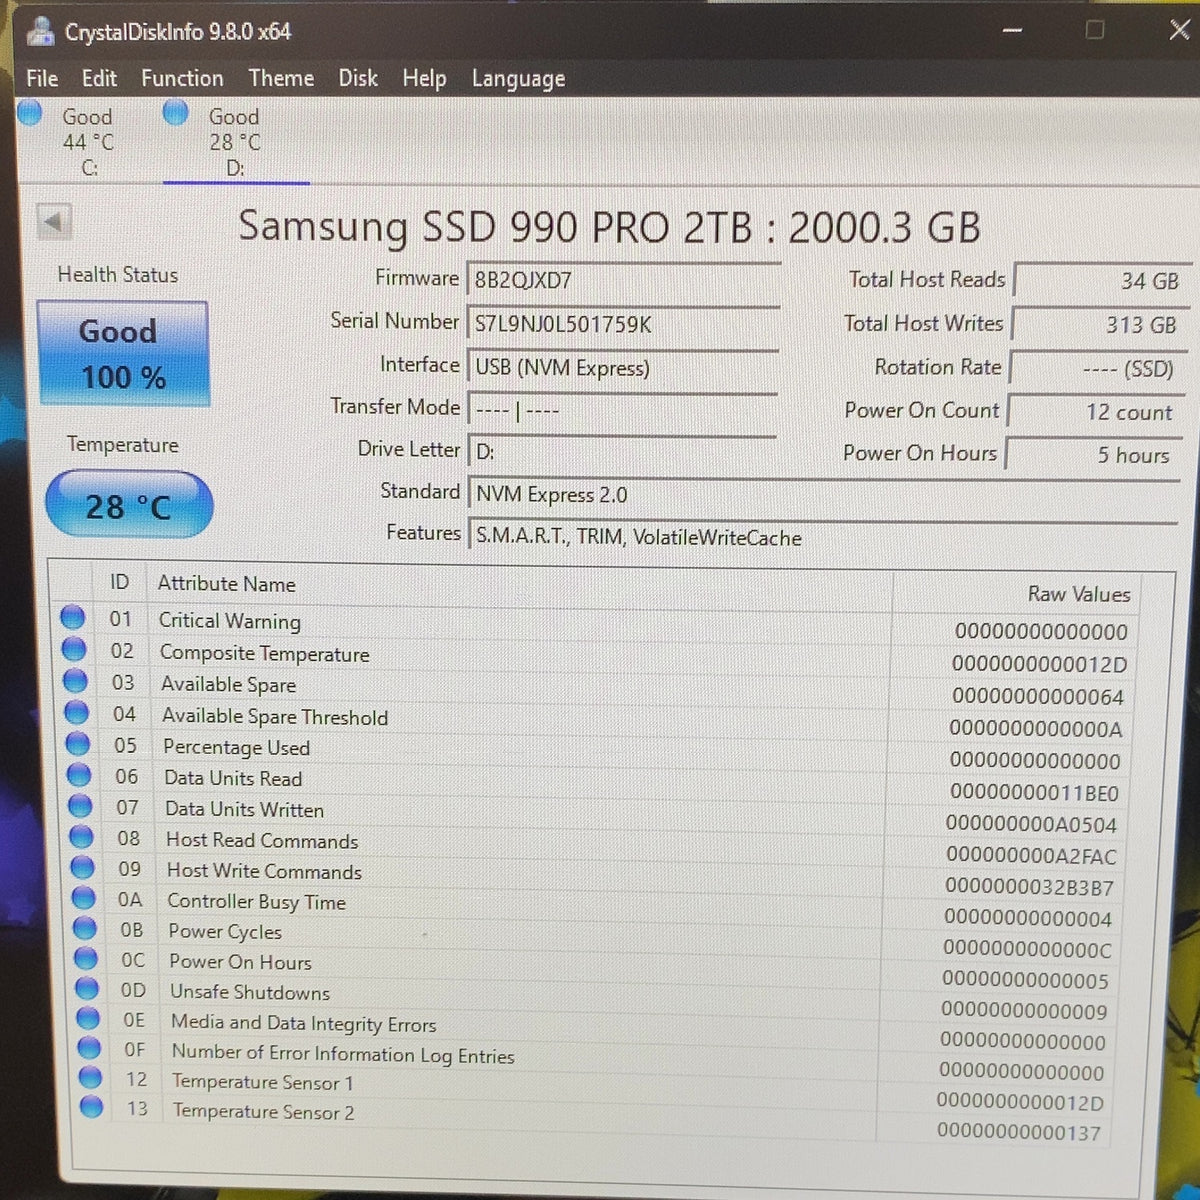
Task: Click the Power On Hours value 5 hours
Action: (1094, 455)
